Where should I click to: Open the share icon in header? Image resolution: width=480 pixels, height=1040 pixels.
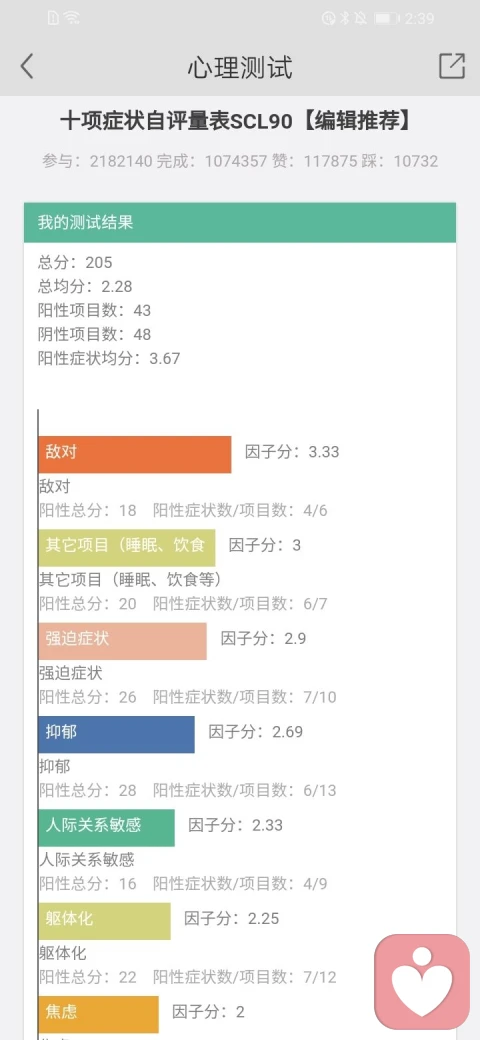click(451, 66)
